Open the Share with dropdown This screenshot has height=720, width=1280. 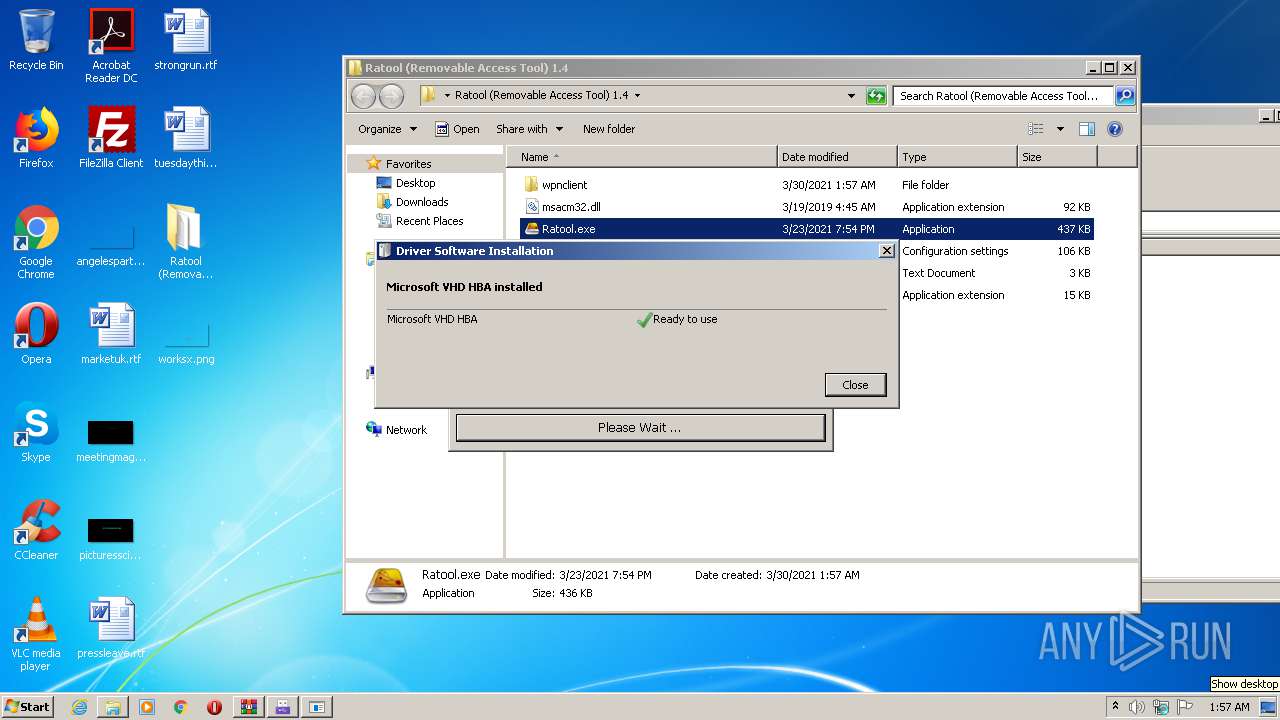click(530, 129)
